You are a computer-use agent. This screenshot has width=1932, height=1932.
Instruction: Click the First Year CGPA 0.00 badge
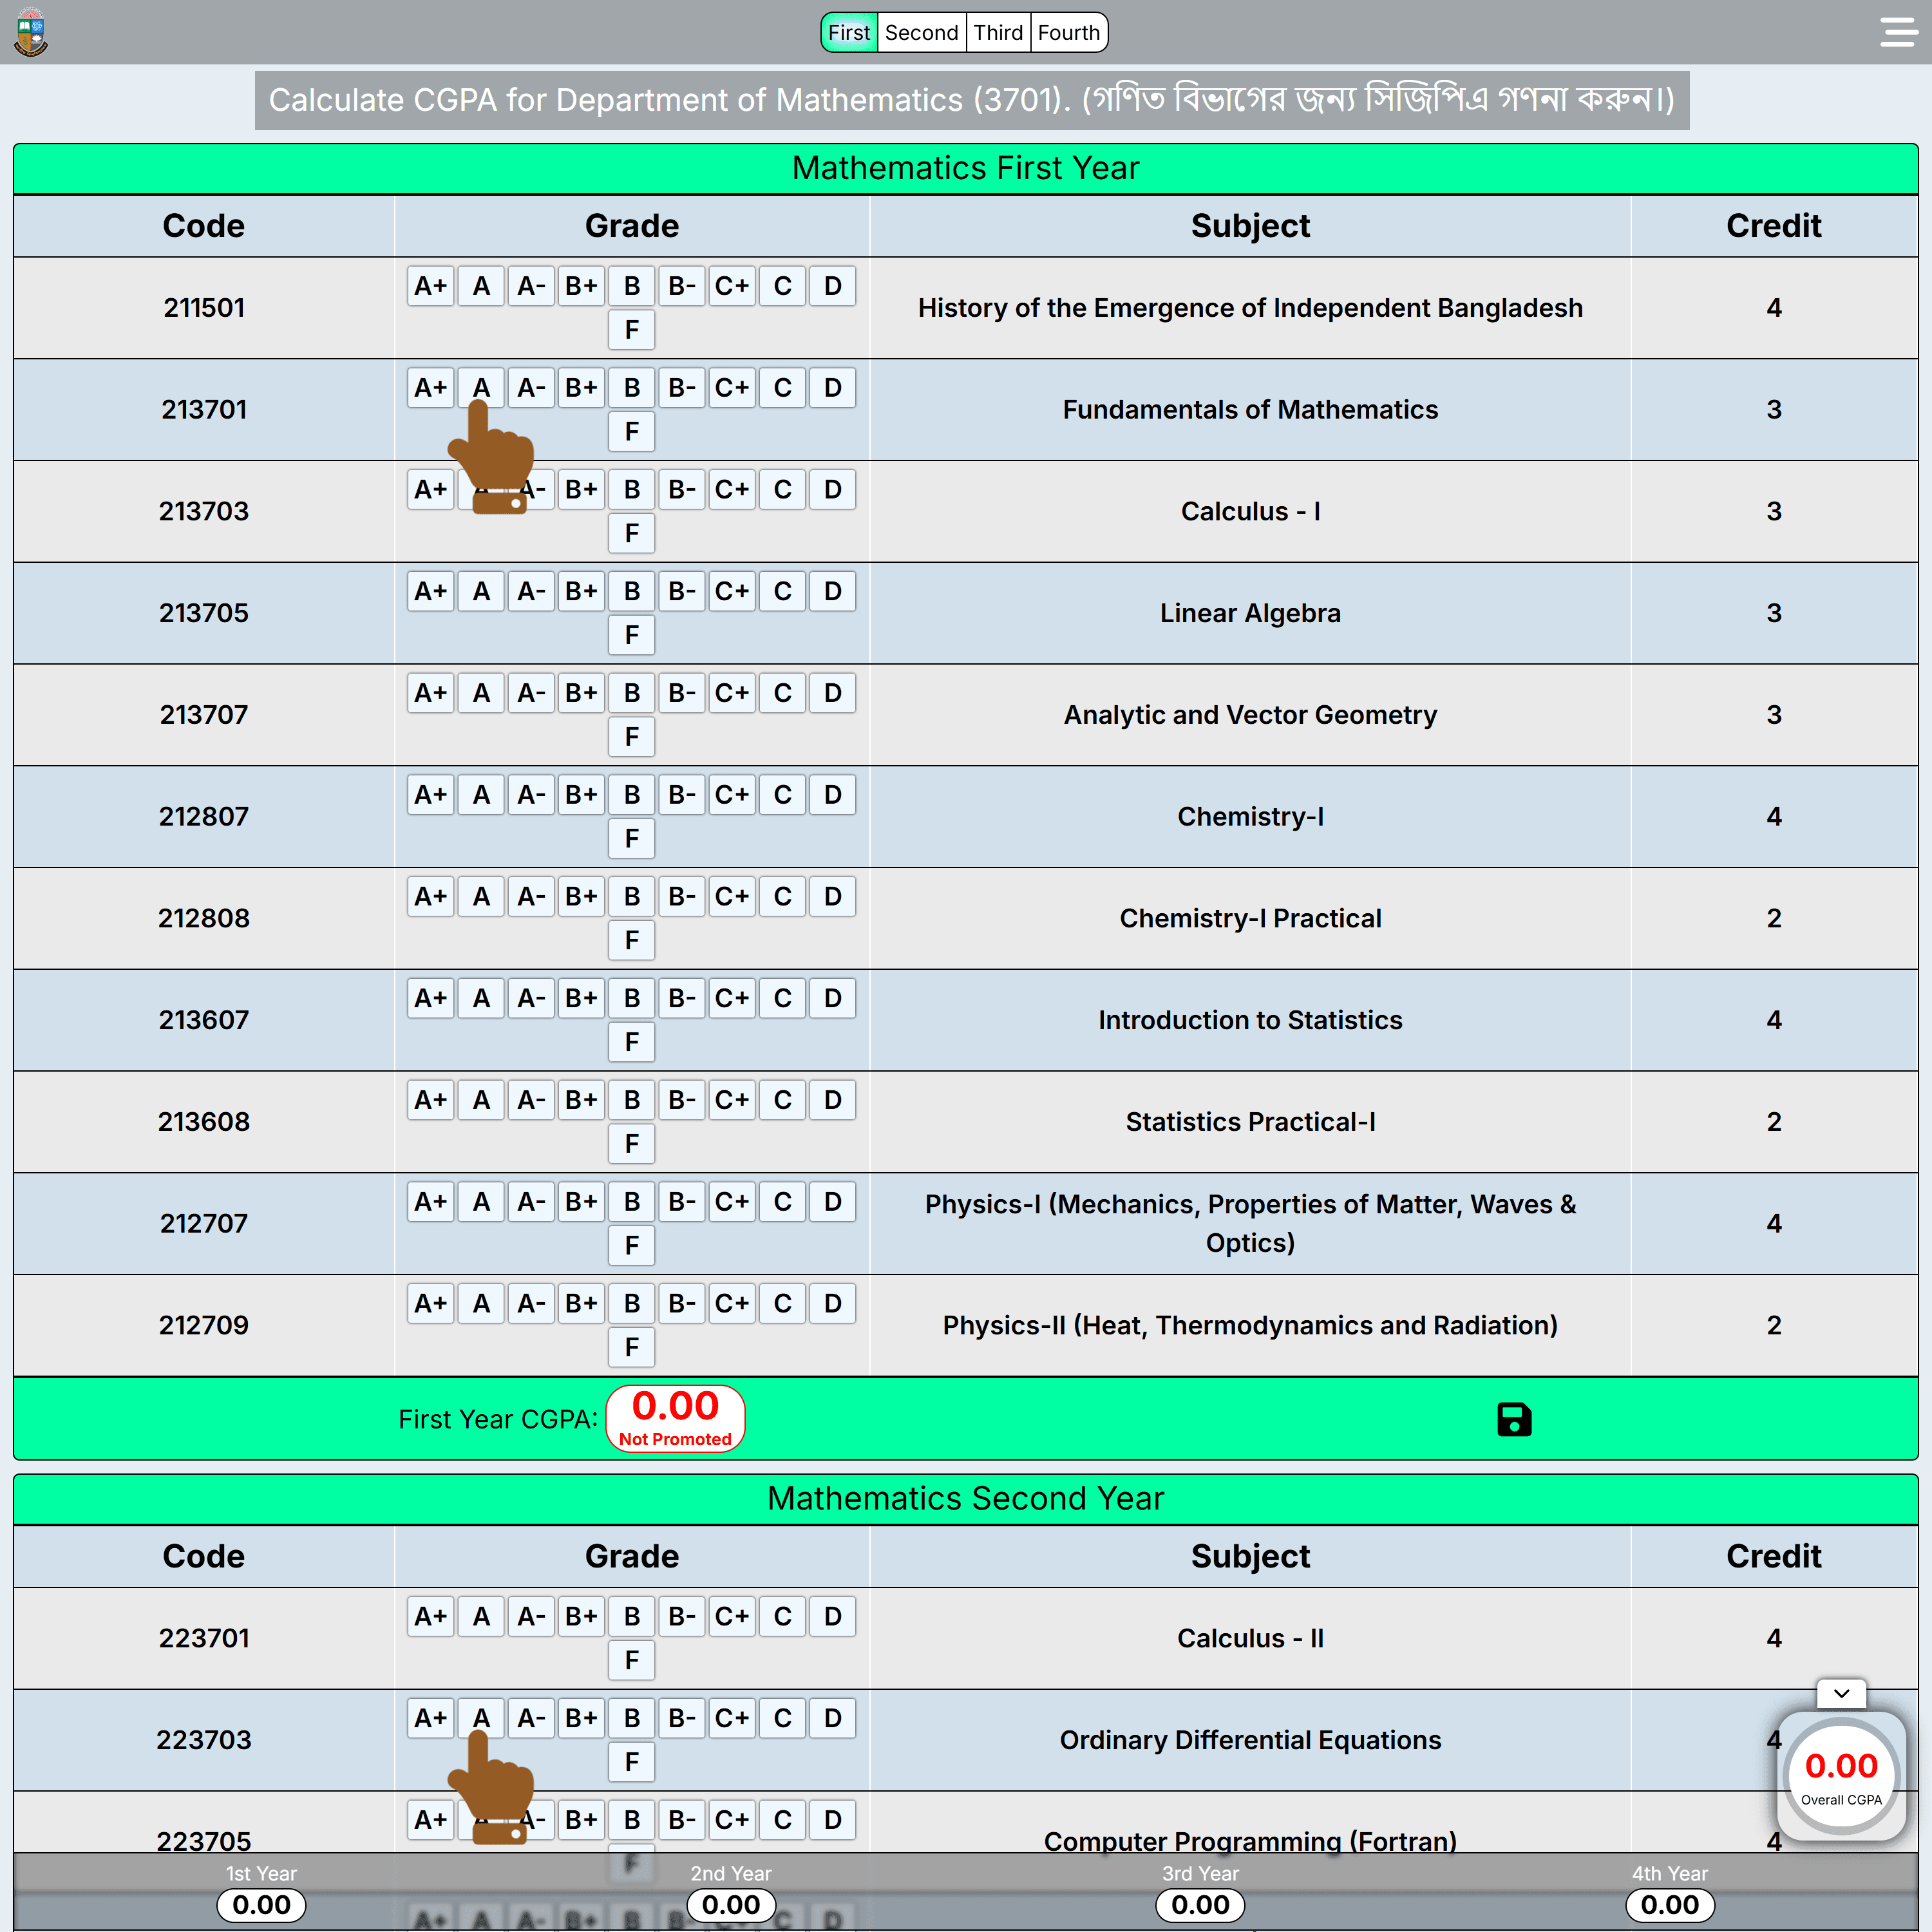pyautogui.click(x=675, y=1418)
